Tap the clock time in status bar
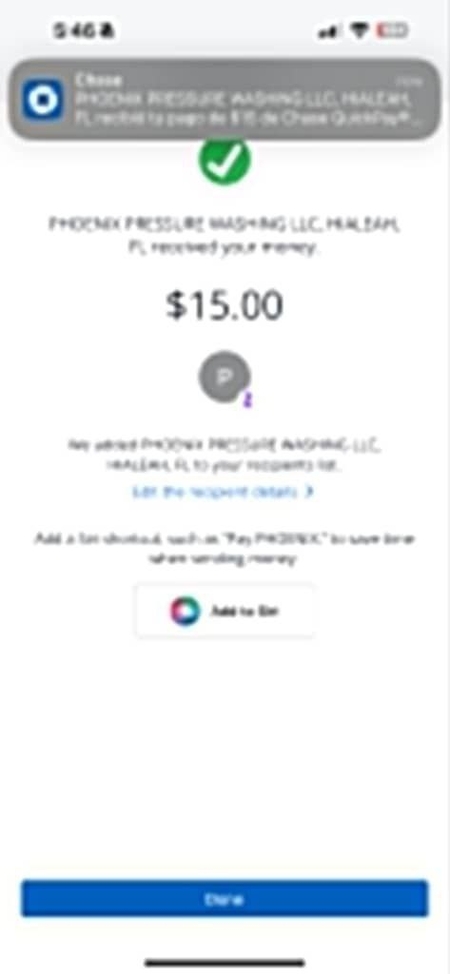The image size is (450, 974). (84, 30)
